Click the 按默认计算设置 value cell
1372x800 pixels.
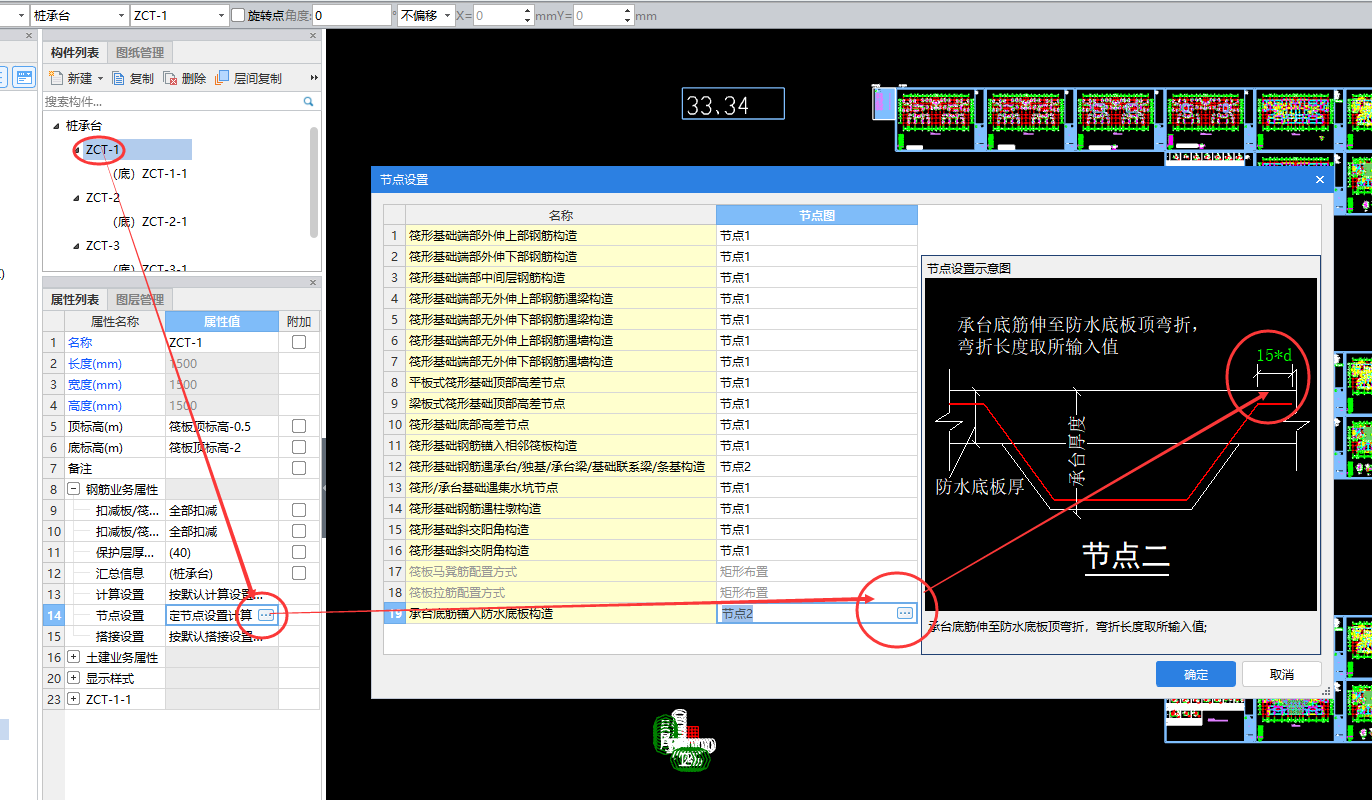(x=222, y=594)
